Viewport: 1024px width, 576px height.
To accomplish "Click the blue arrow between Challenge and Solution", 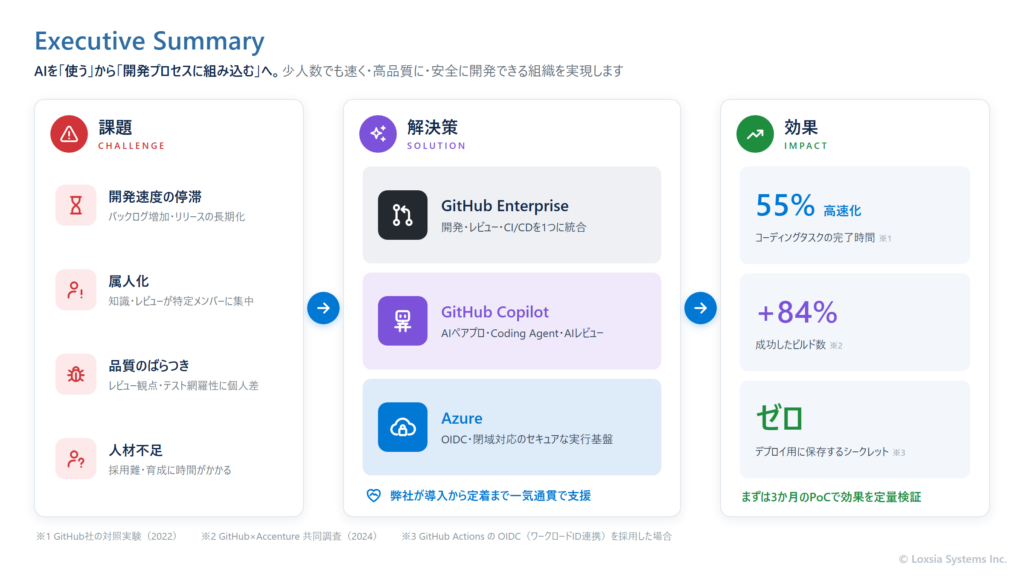I will pyautogui.click(x=323, y=308).
